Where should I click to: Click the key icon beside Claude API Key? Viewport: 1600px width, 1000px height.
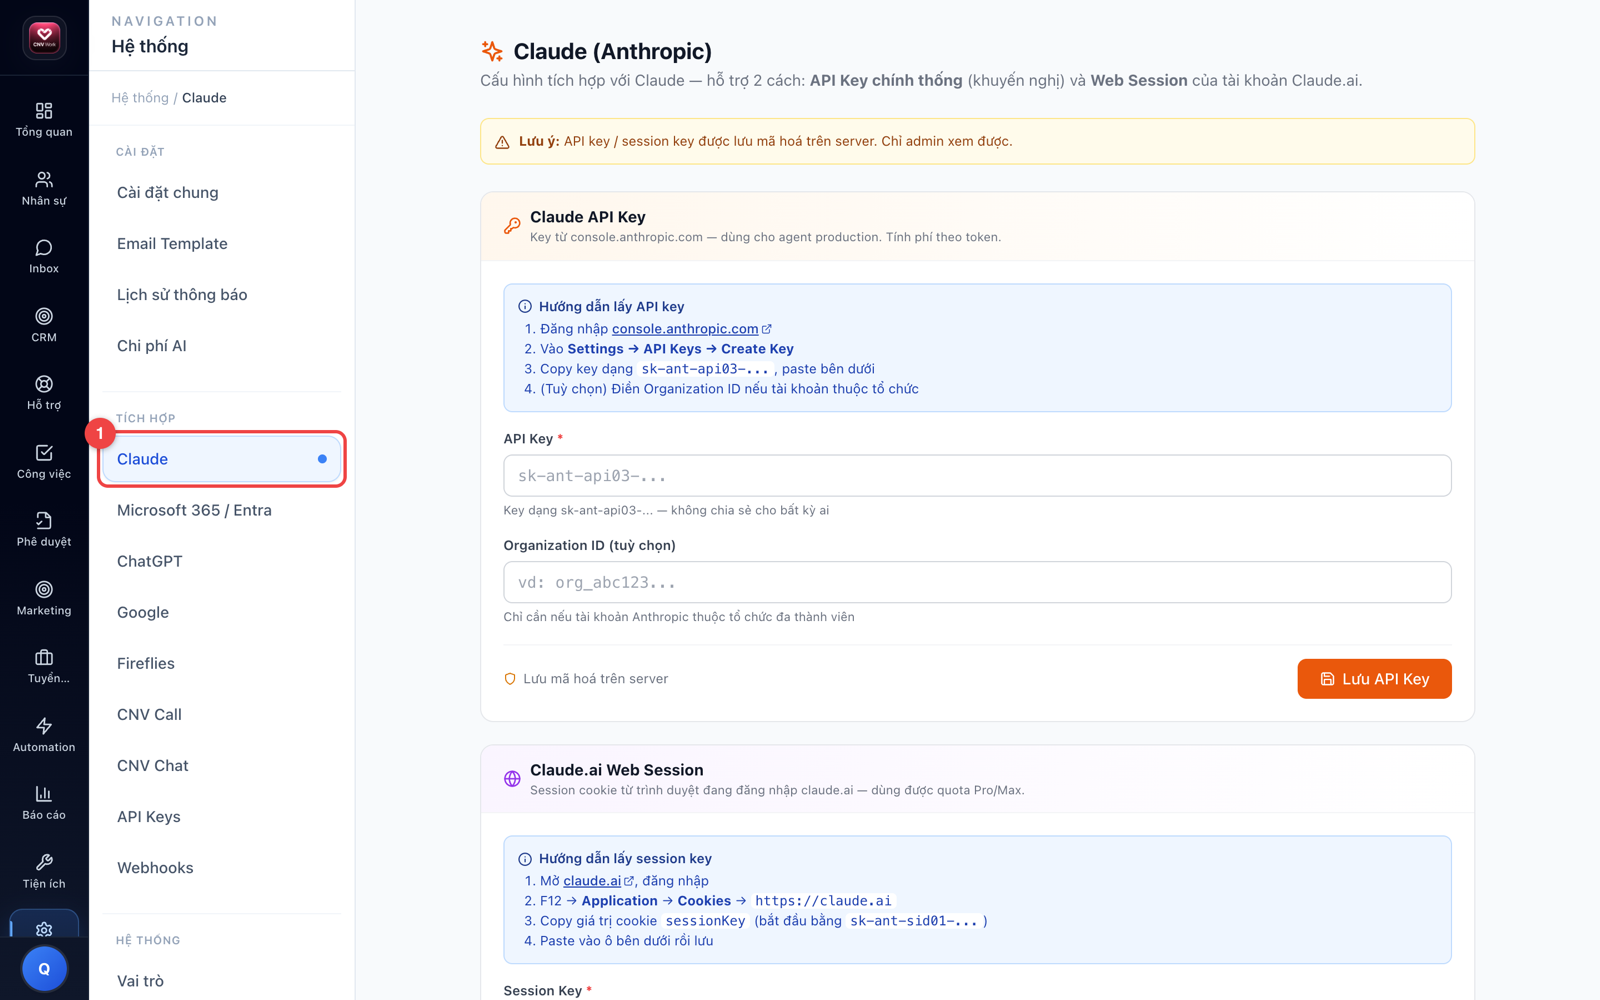(512, 226)
